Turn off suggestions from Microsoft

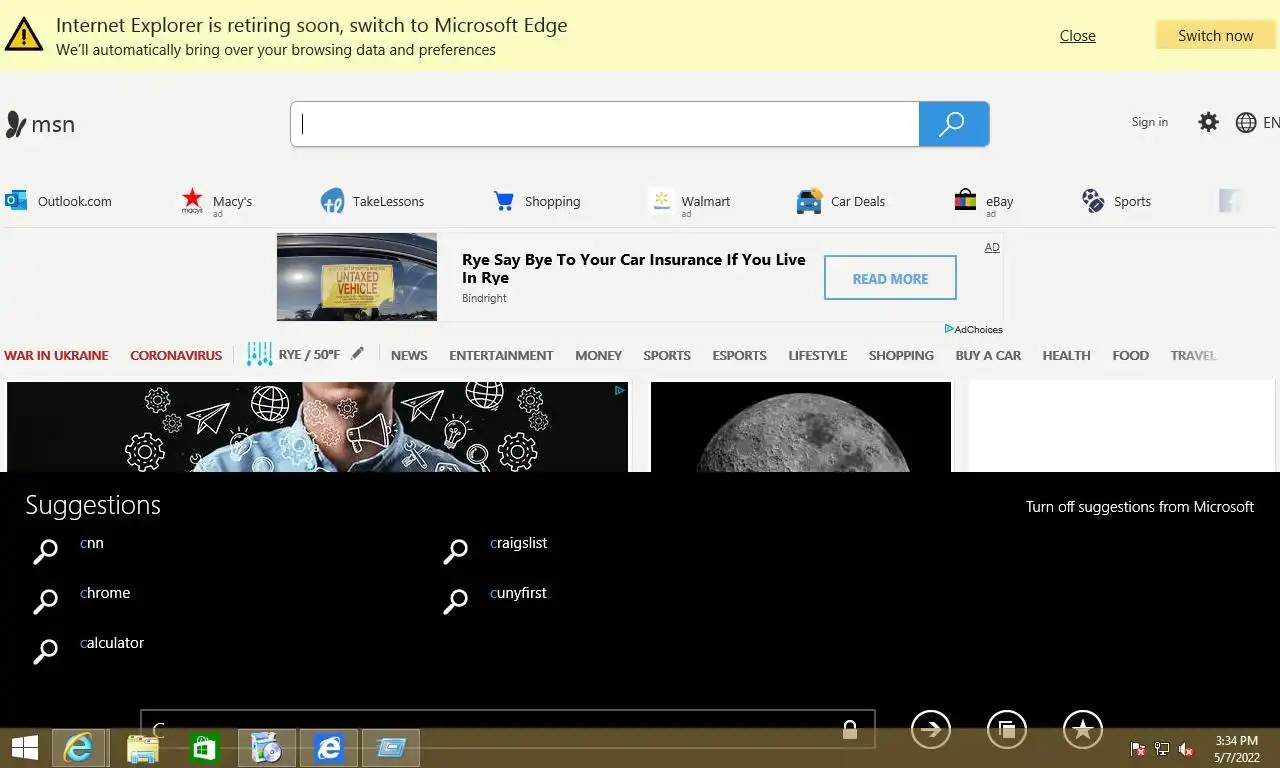click(1139, 507)
